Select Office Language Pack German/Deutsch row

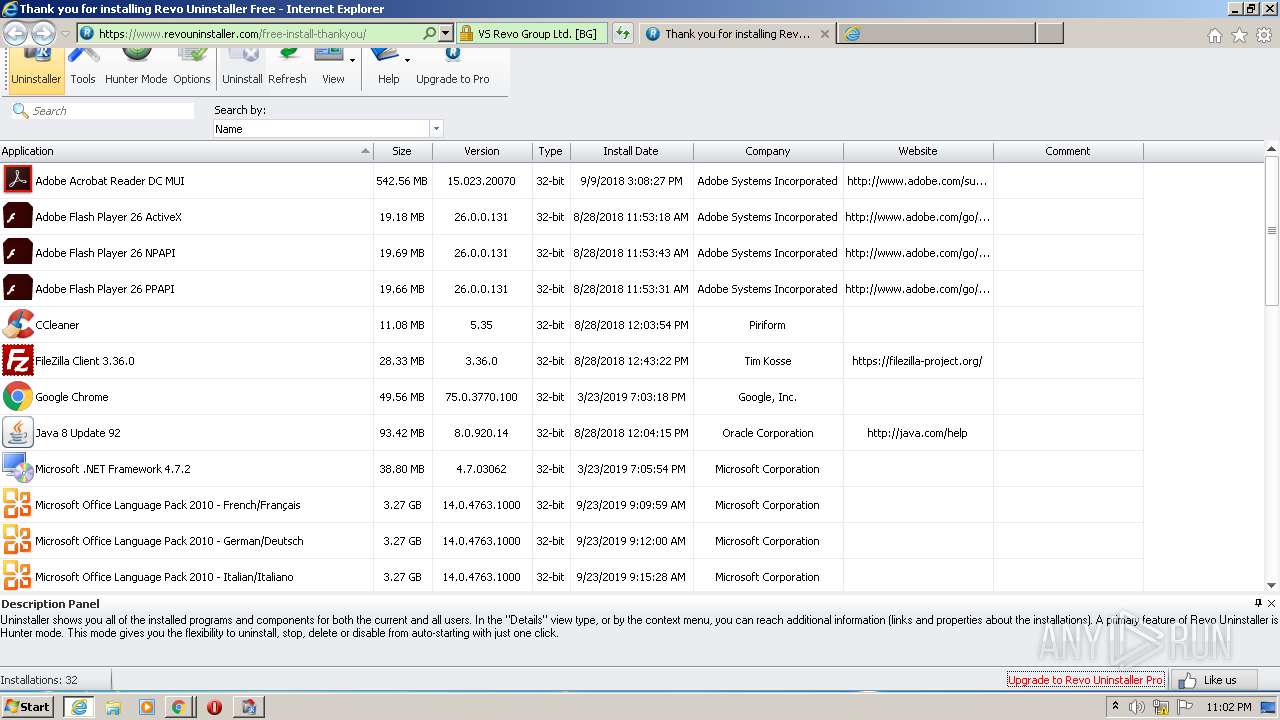[571, 541]
